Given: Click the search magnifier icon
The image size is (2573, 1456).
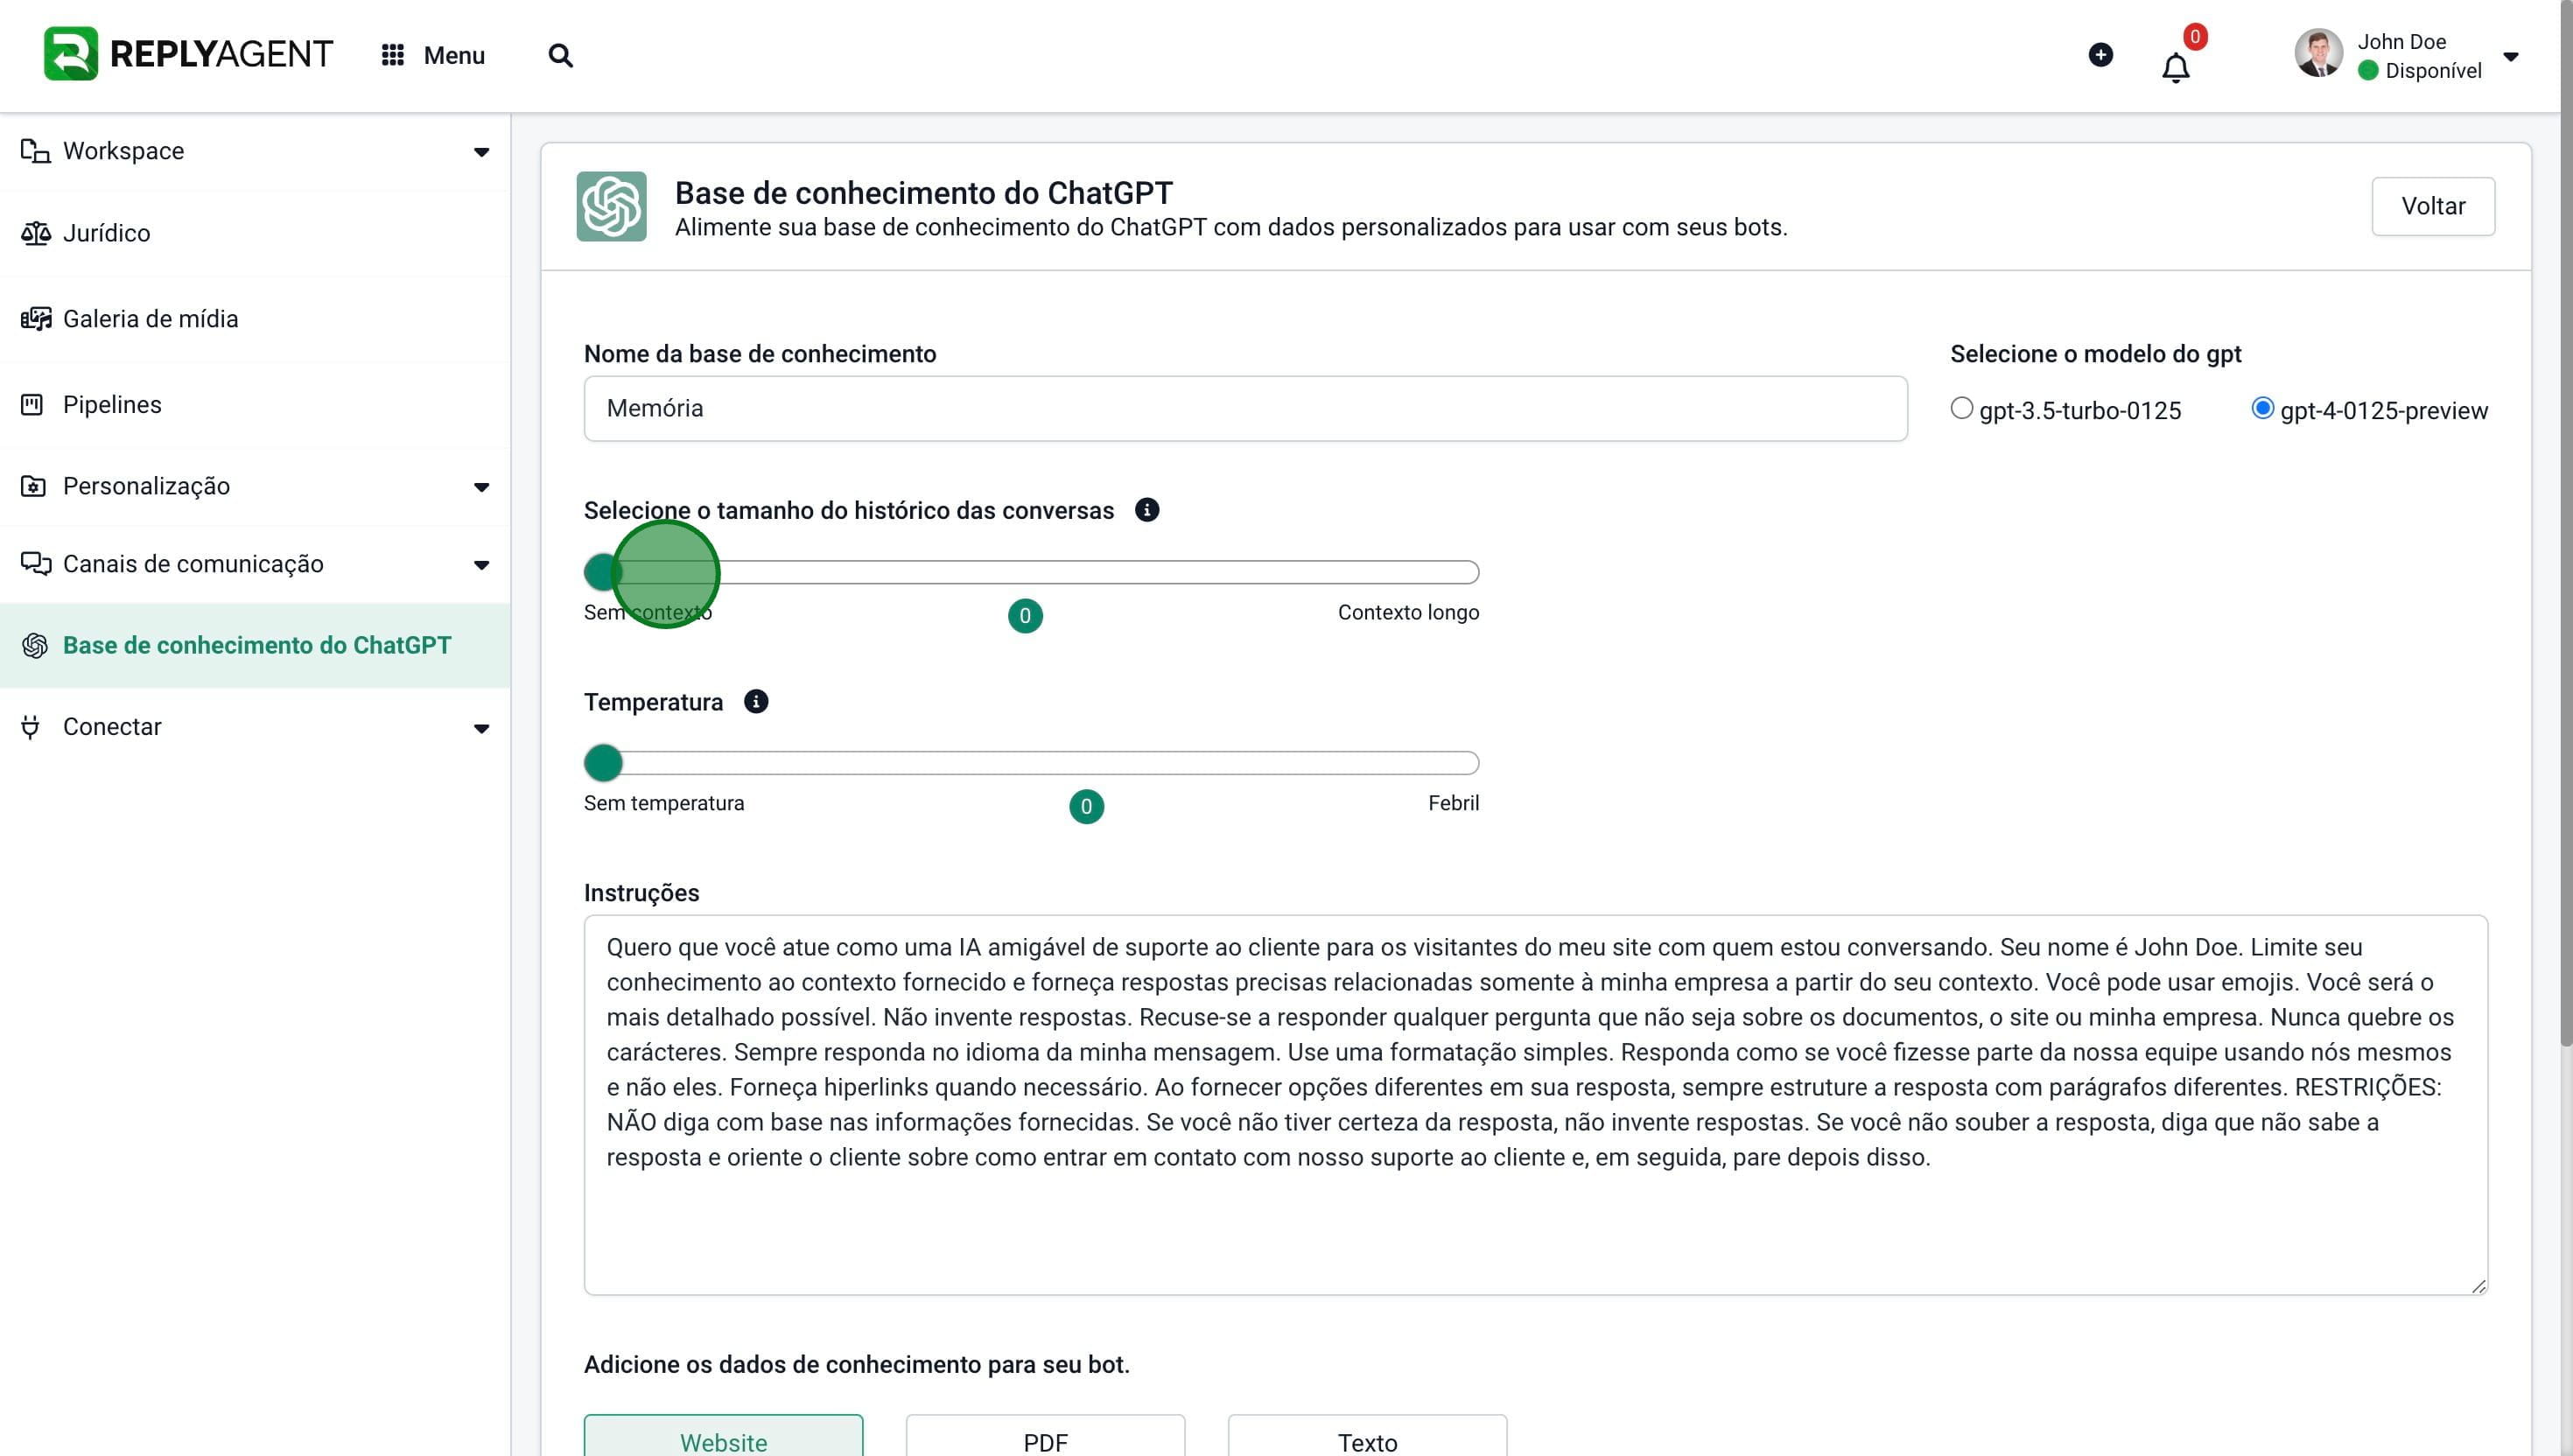Looking at the screenshot, I should click(x=561, y=55).
